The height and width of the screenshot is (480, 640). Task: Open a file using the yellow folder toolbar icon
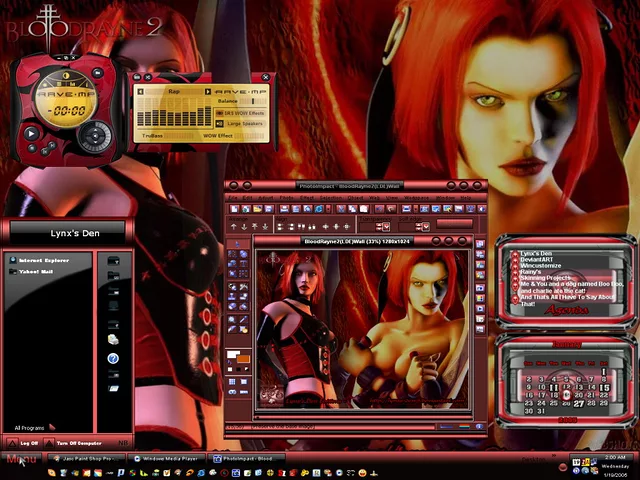click(257, 209)
